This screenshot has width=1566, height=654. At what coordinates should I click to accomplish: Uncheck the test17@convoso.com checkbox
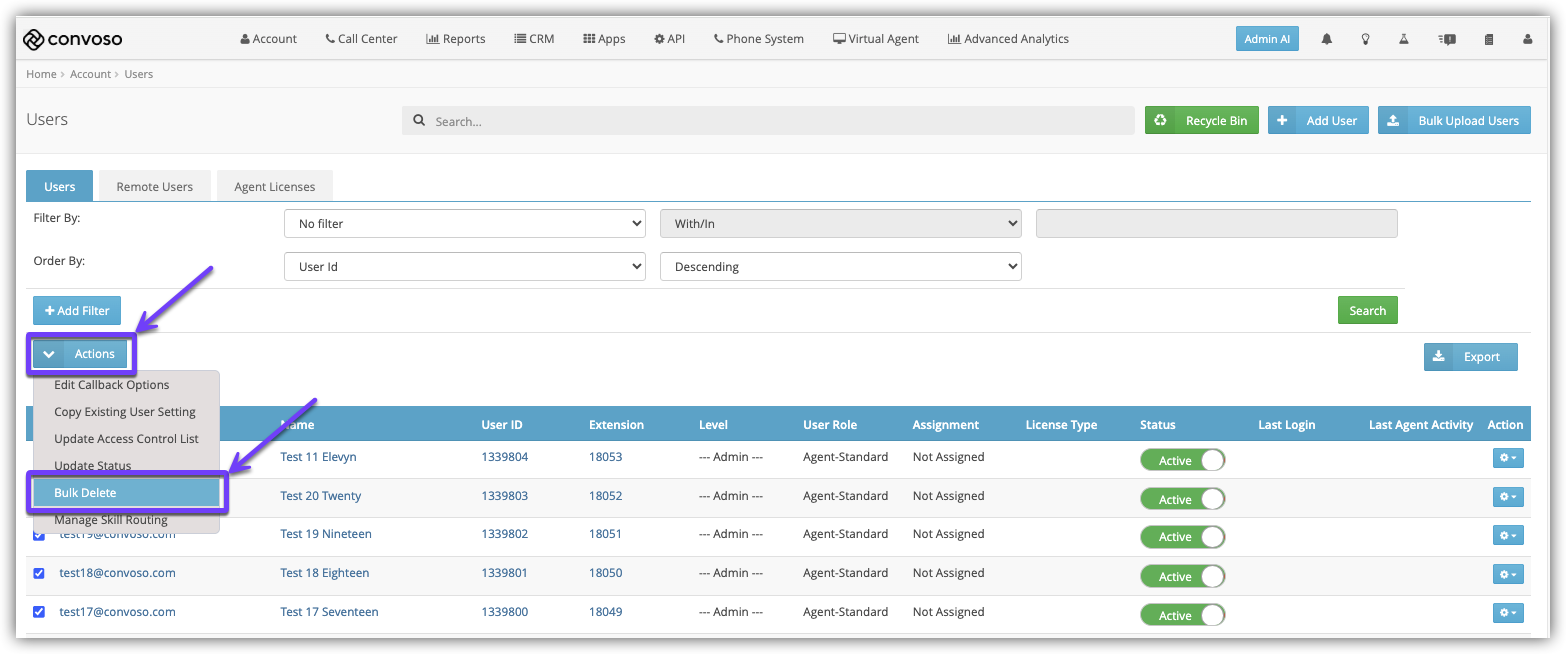click(x=39, y=611)
